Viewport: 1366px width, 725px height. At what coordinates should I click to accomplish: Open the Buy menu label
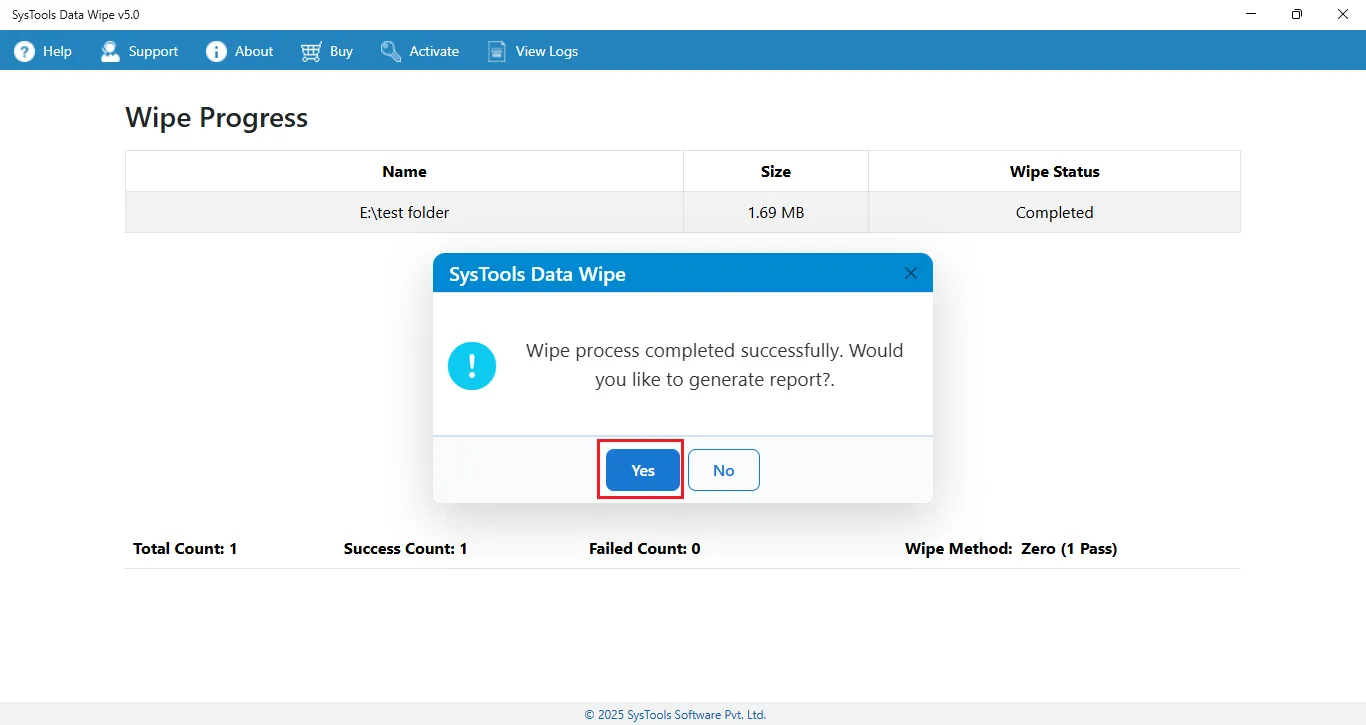341,51
